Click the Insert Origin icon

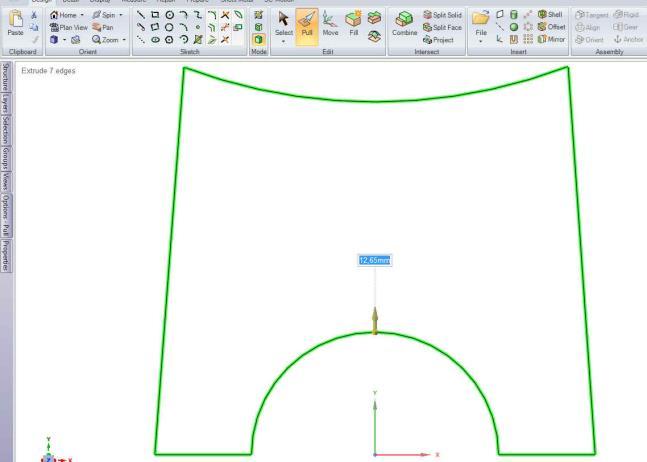pyautogui.click(x=500, y=39)
